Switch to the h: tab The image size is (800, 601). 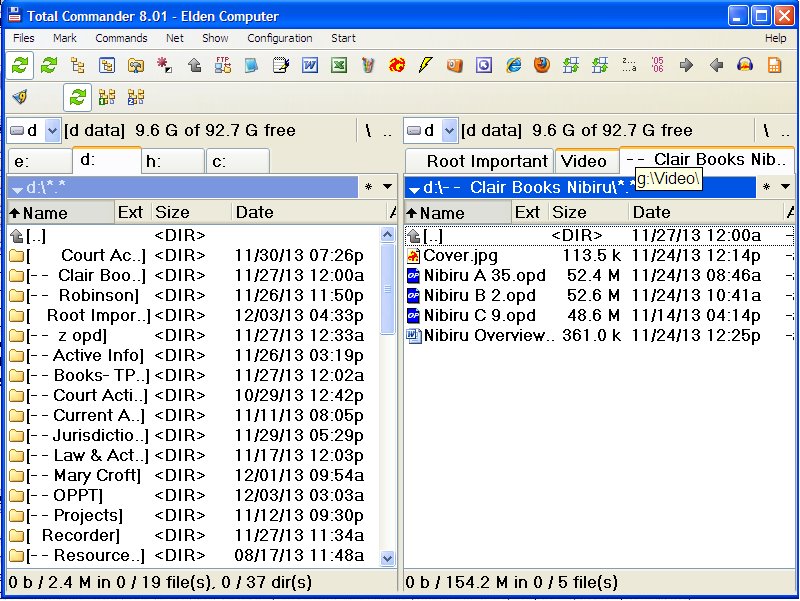tap(172, 162)
